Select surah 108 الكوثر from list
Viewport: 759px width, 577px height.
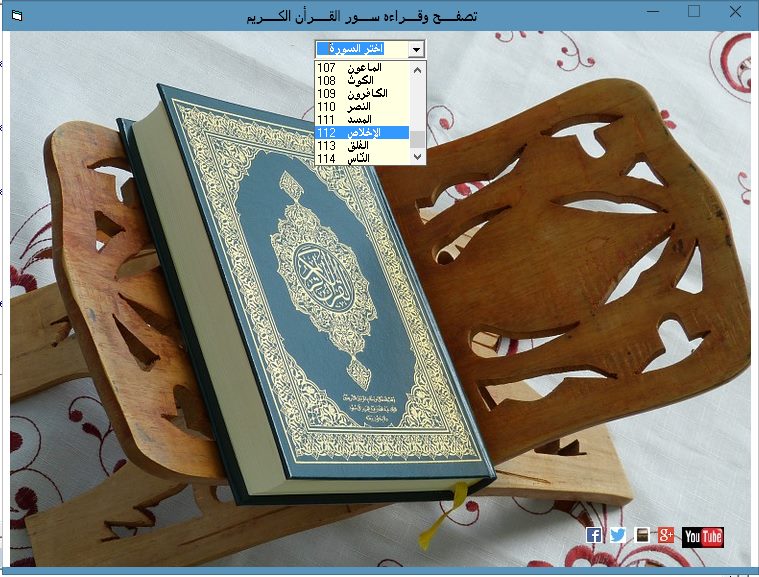click(362, 81)
